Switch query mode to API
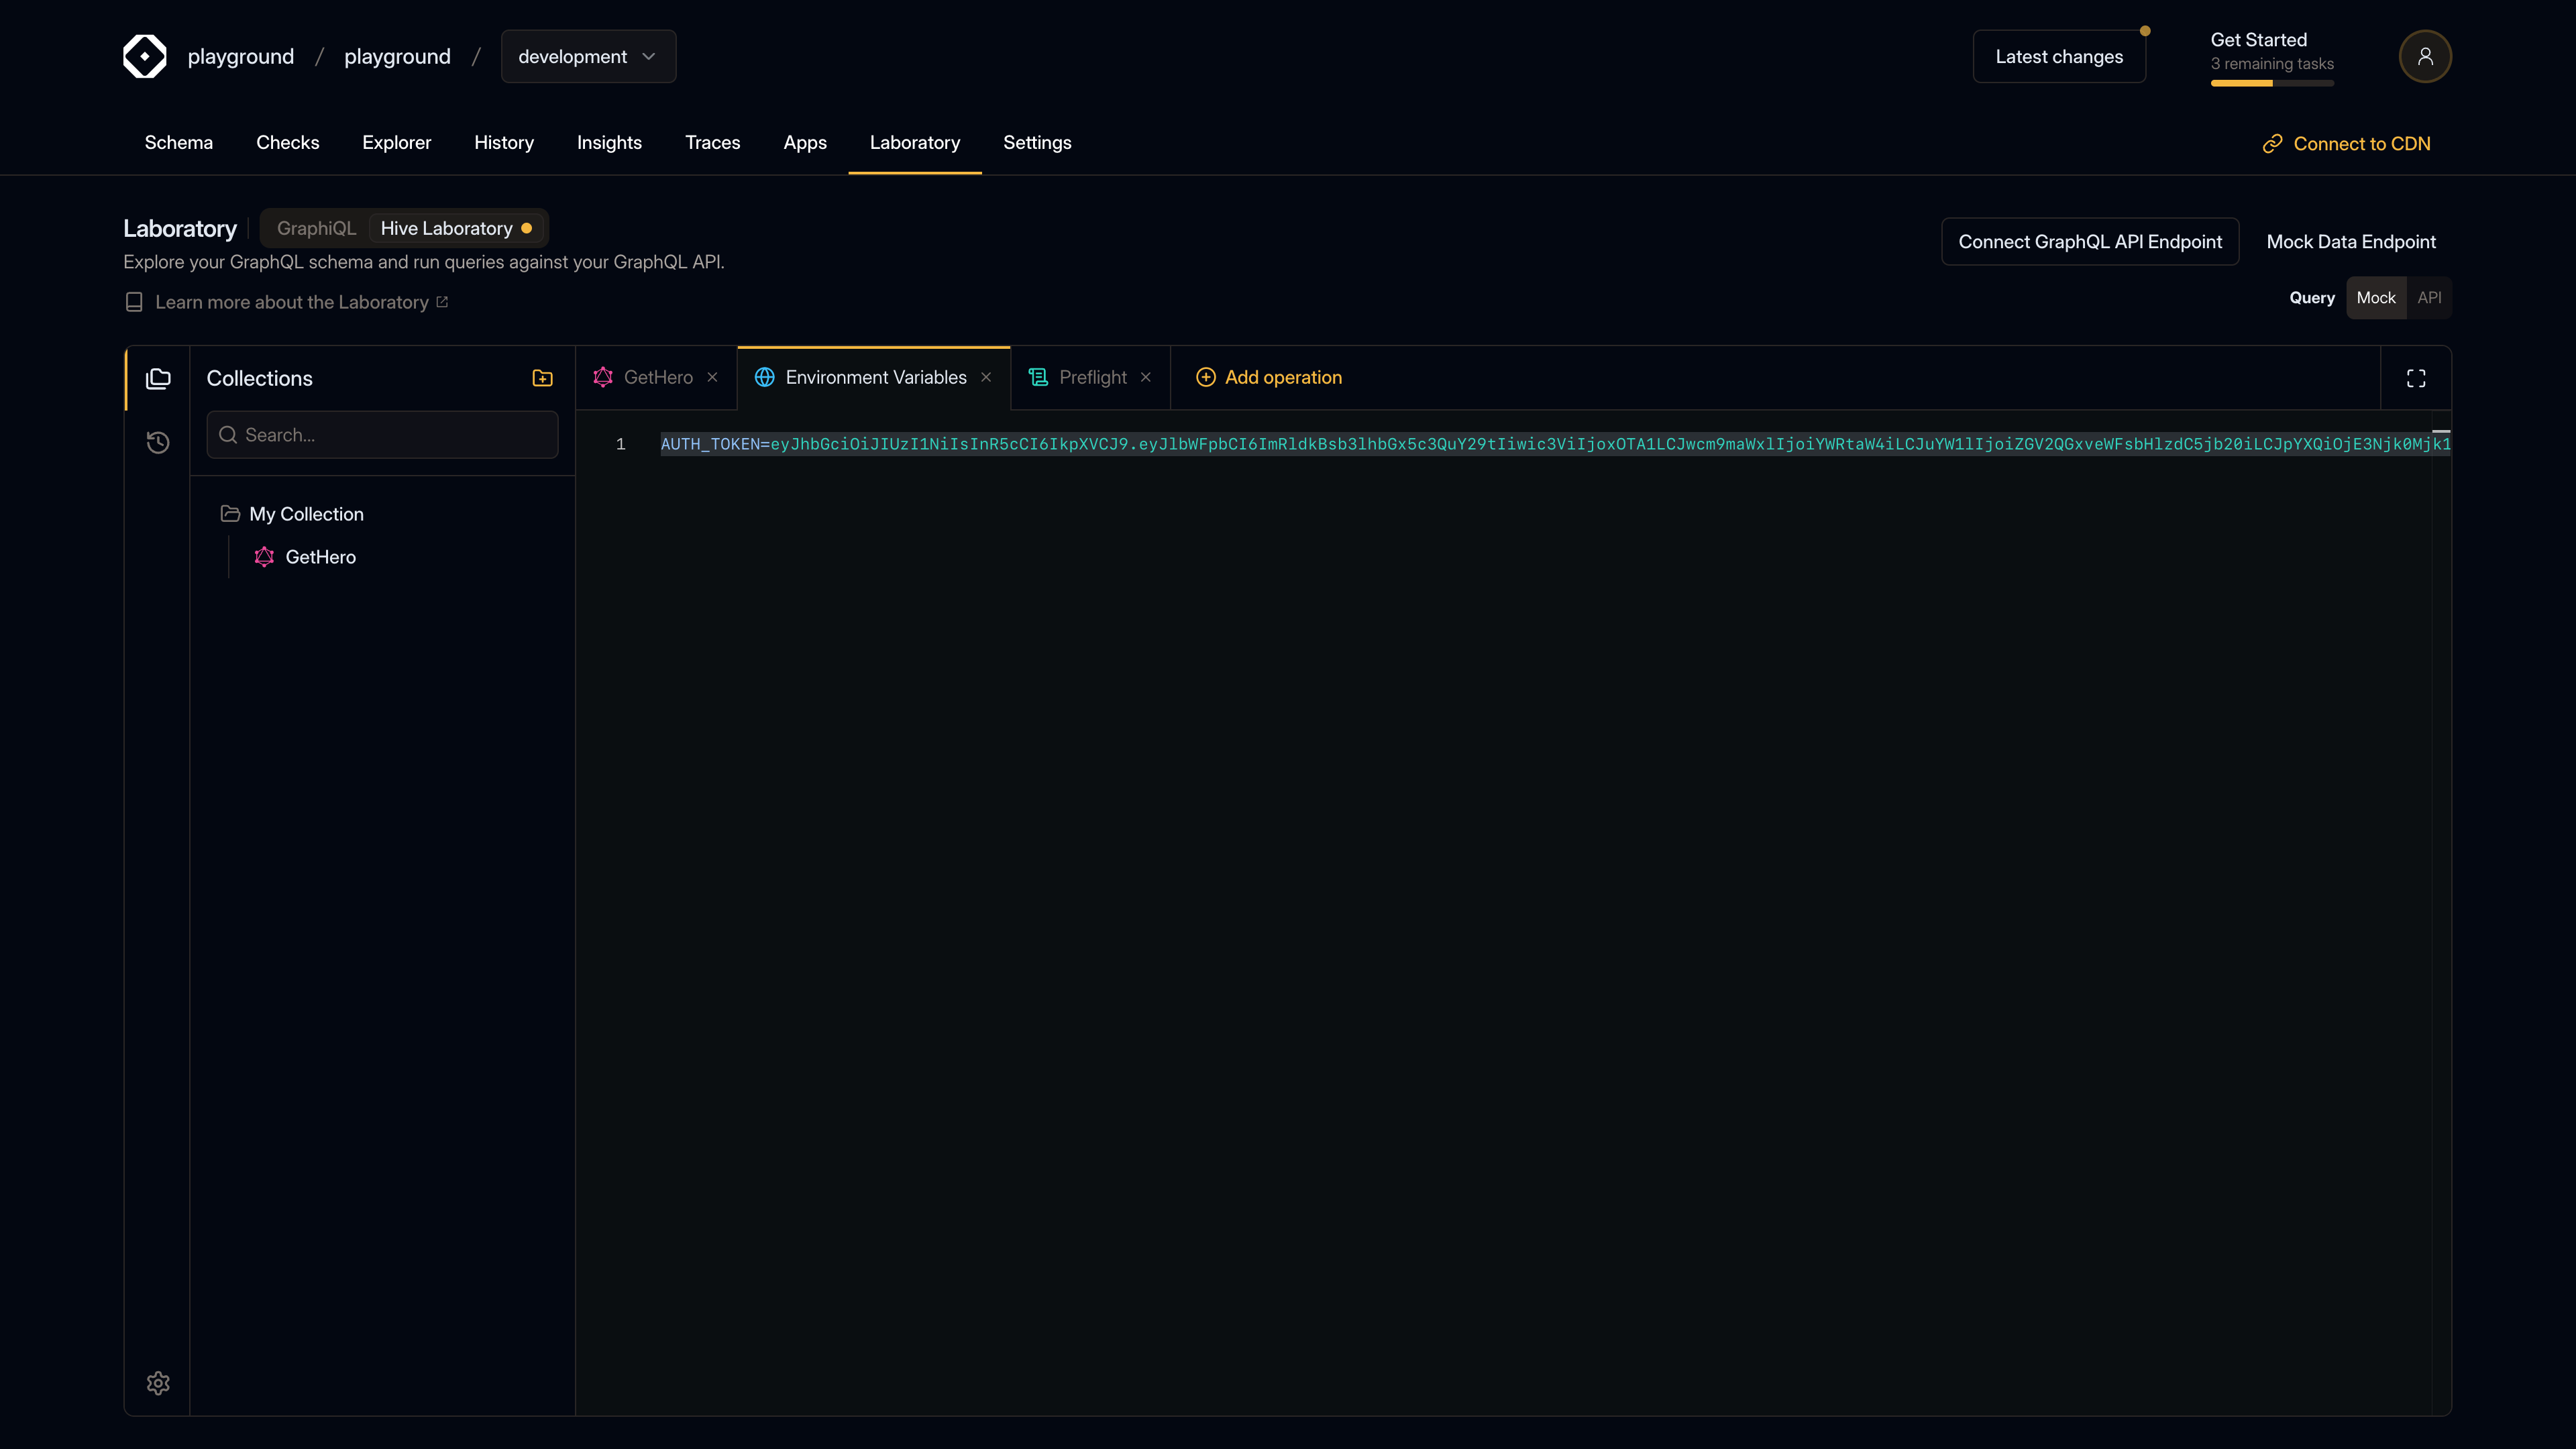This screenshot has height=1449, width=2576. tap(2429, 298)
